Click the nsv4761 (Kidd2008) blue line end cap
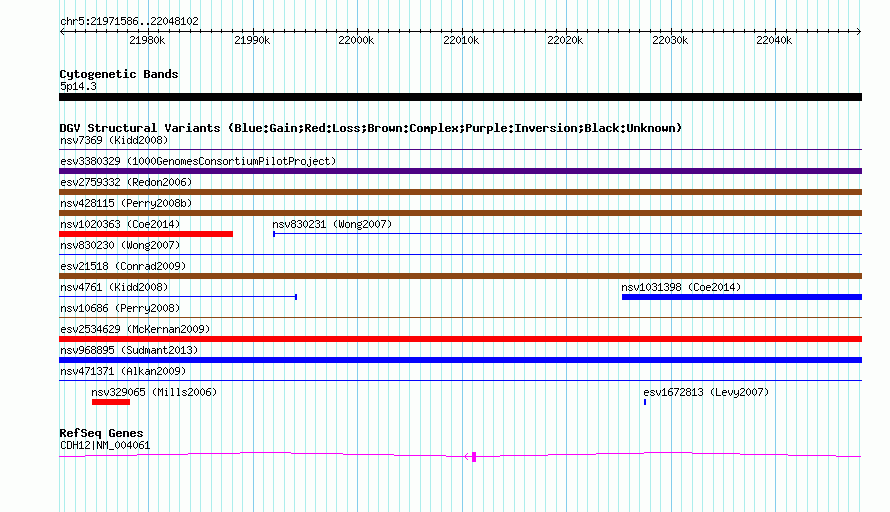890x512 pixels. coord(296,297)
